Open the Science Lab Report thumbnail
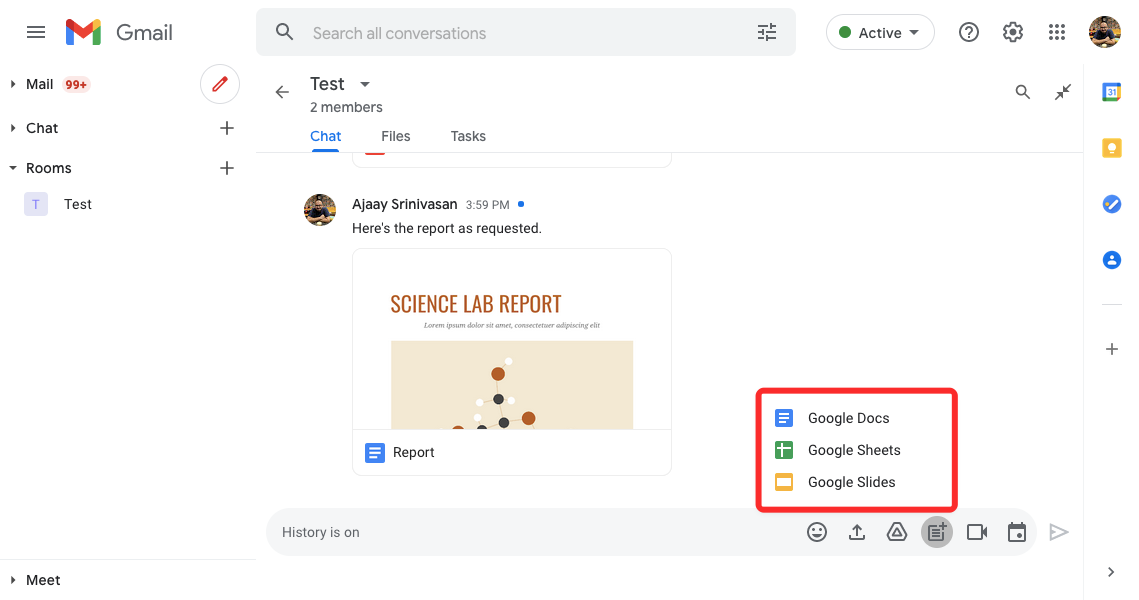The height and width of the screenshot is (600, 1139). 511,350
